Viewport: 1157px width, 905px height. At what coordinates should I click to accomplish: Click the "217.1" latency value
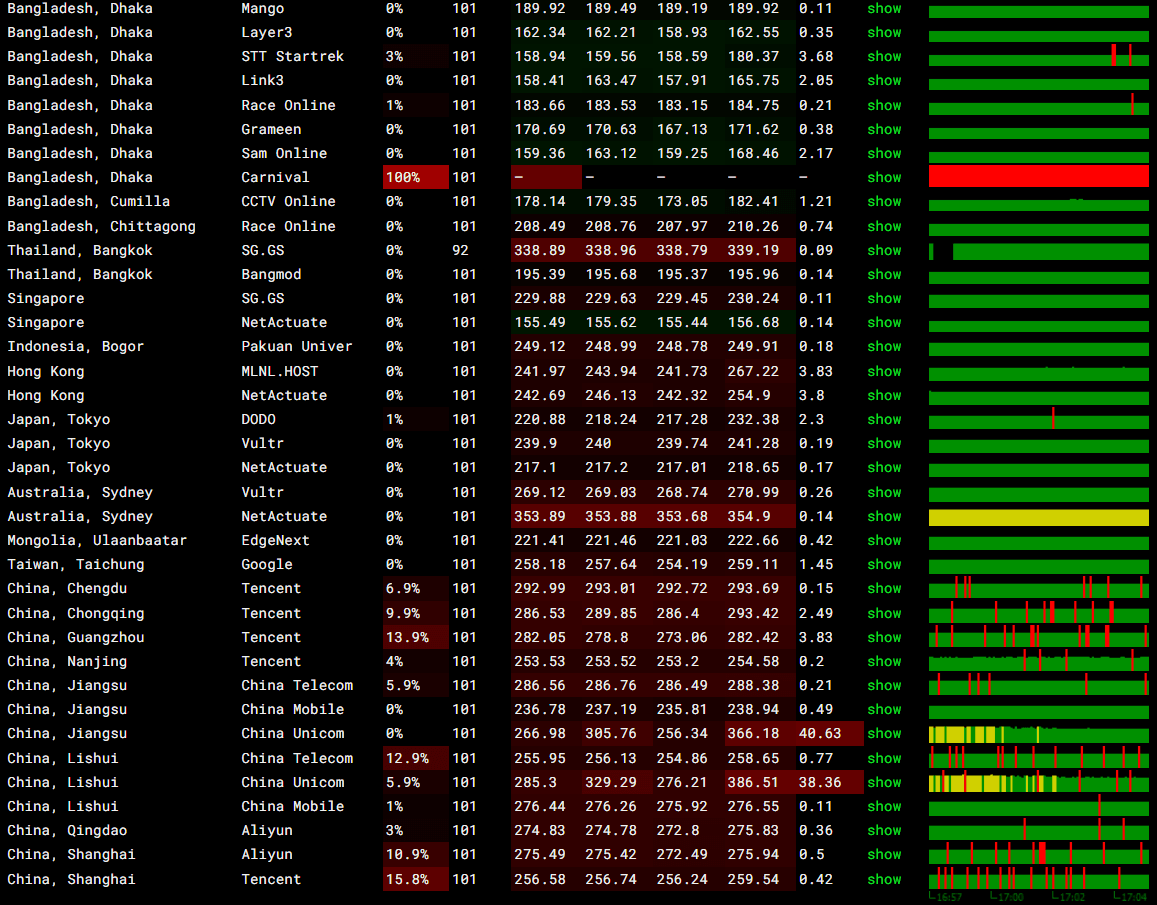pyautogui.click(x=535, y=468)
